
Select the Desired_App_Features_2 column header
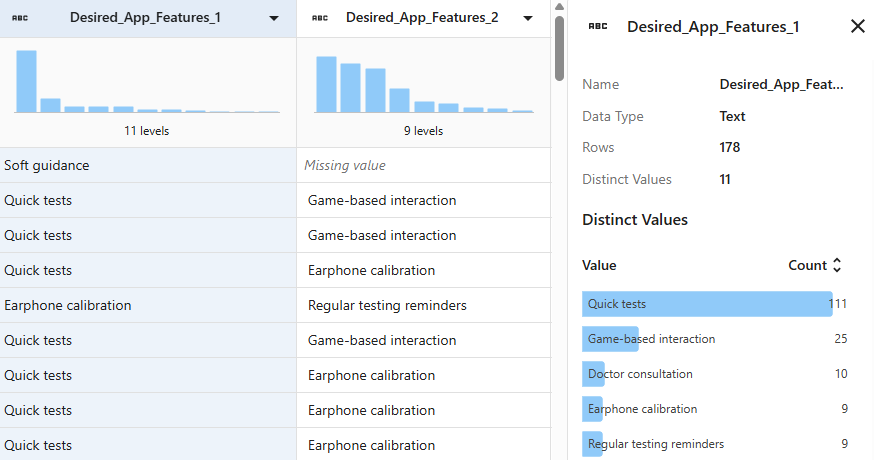click(421, 18)
